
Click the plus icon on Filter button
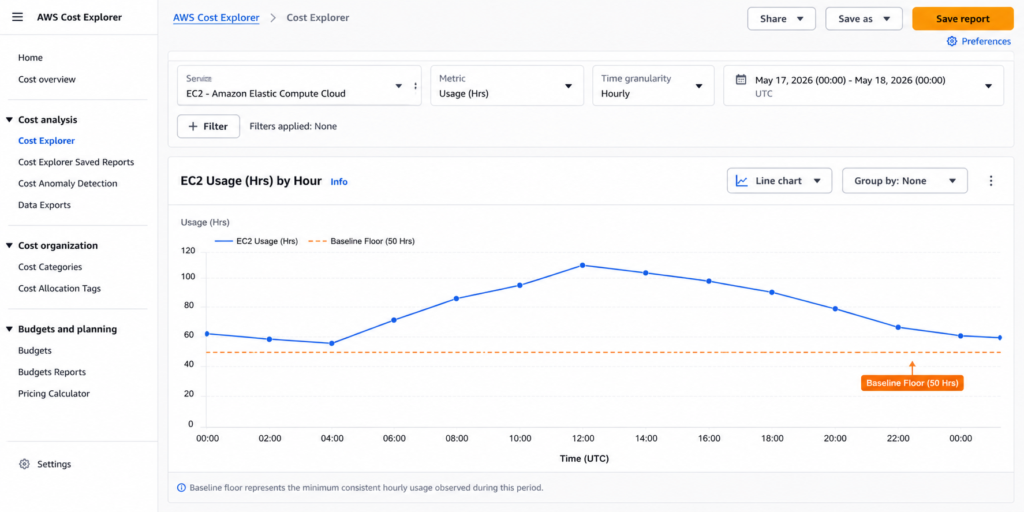point(193,127)
